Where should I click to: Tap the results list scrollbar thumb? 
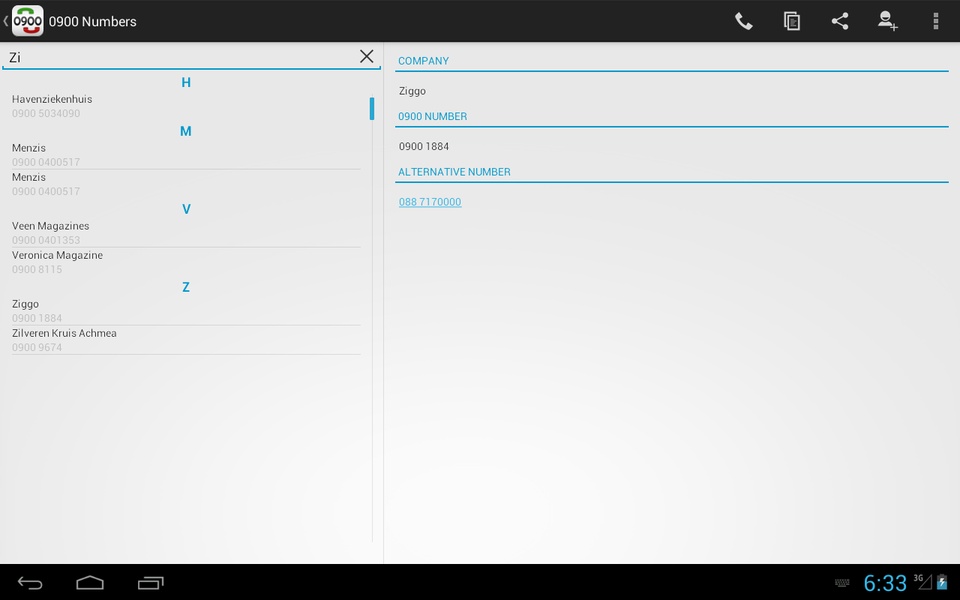point(372,108)
